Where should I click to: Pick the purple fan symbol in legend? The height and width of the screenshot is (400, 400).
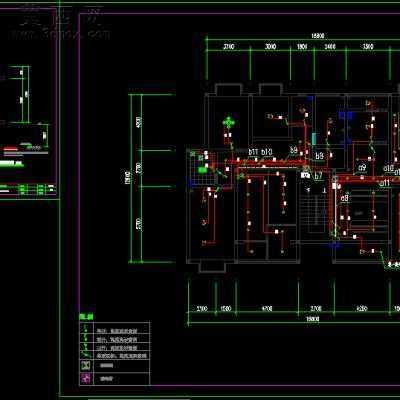coord(86,378)
